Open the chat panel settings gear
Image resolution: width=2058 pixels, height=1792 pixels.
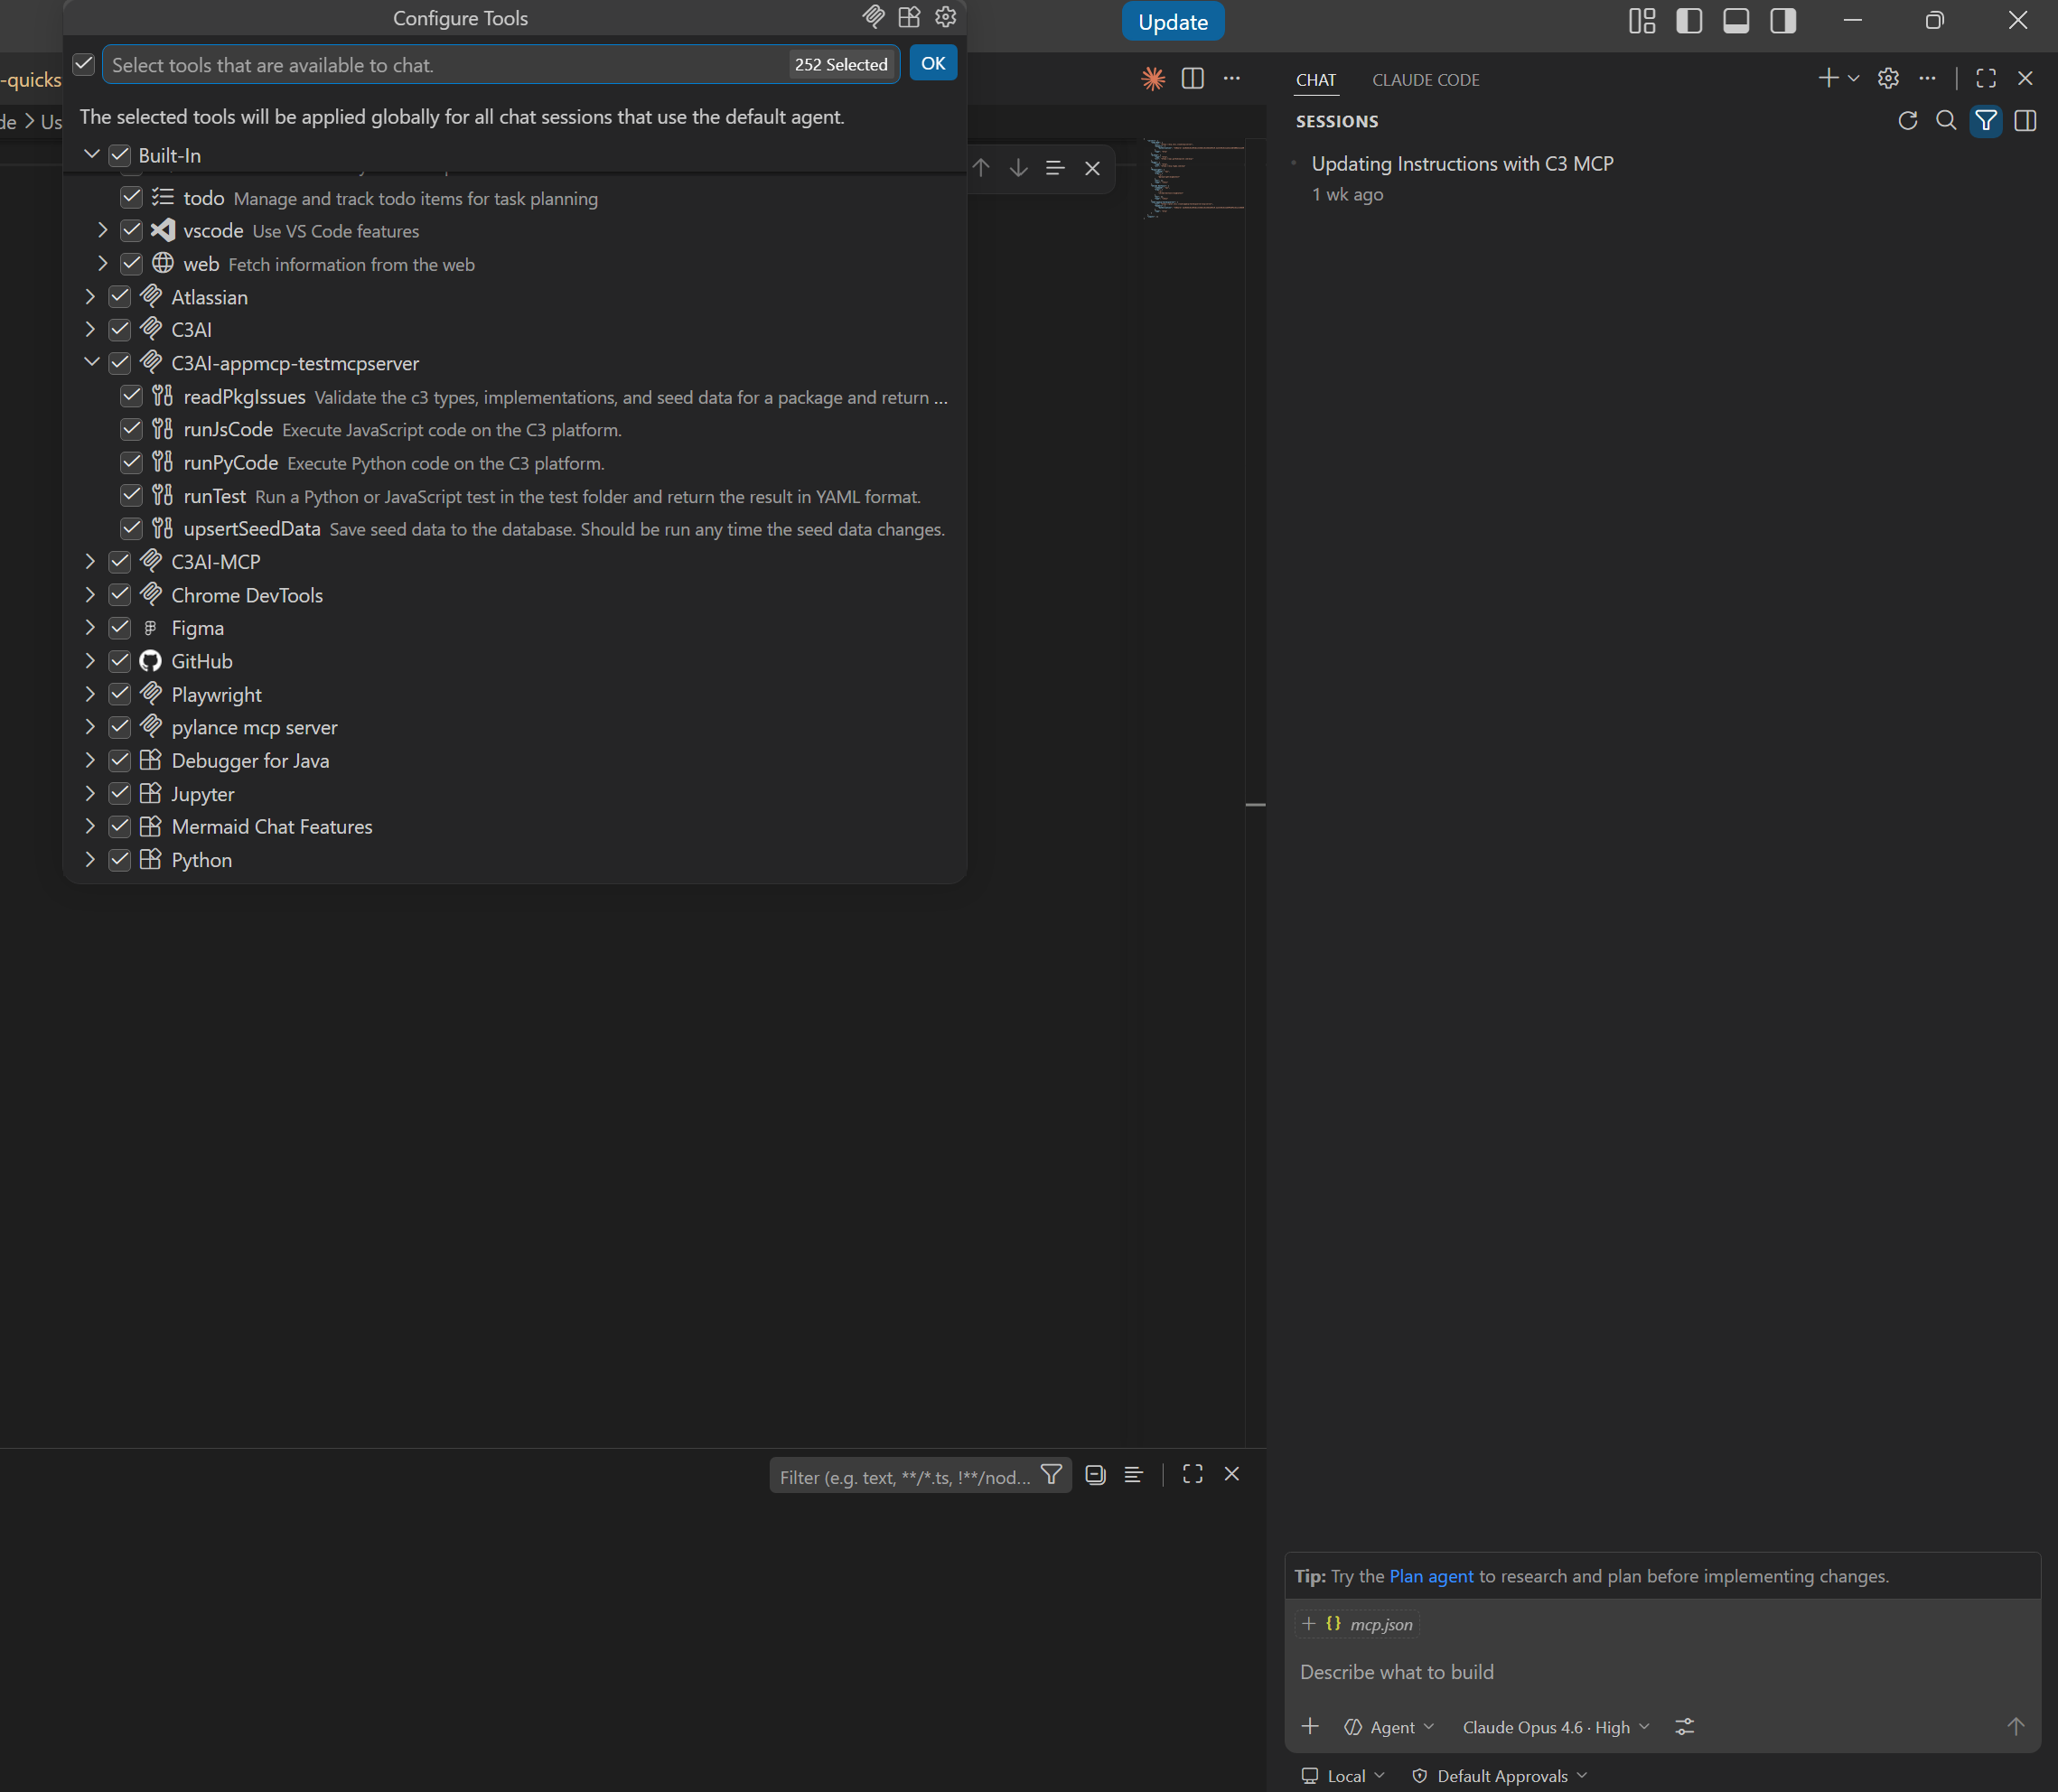pyautogui.click(x=1888, y=78)
